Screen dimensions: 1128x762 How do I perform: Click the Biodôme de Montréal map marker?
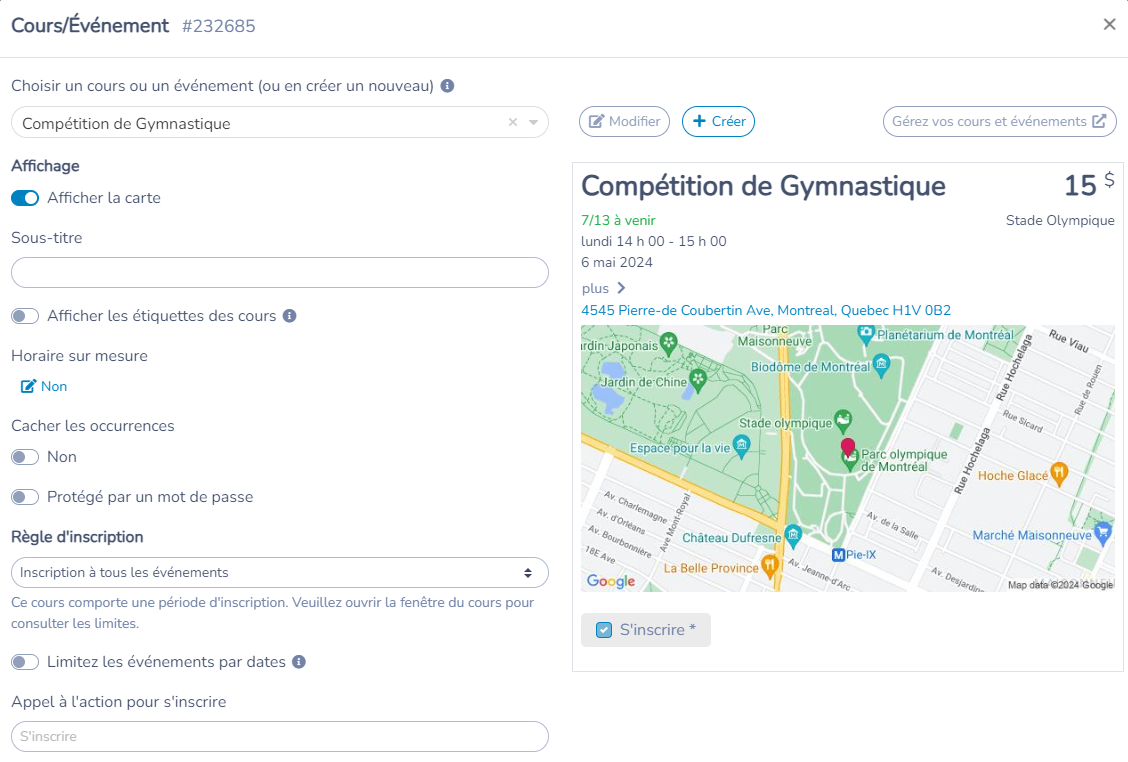tap(881, 364)
